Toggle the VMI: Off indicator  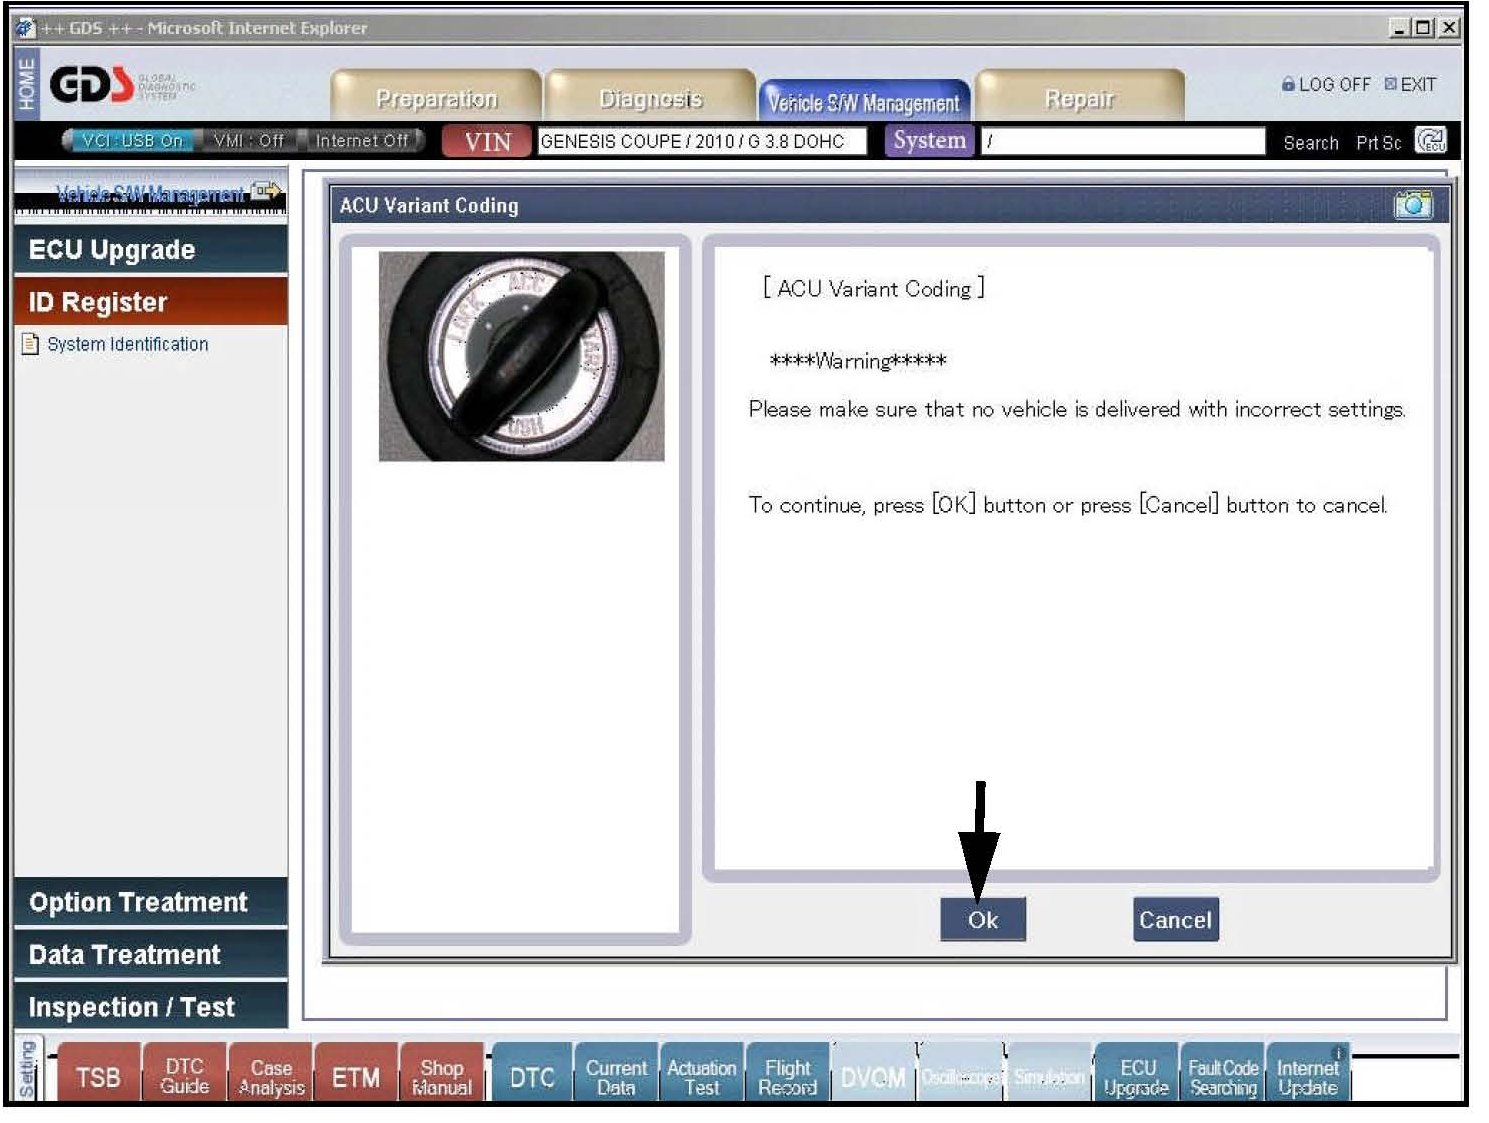point(248,141)
